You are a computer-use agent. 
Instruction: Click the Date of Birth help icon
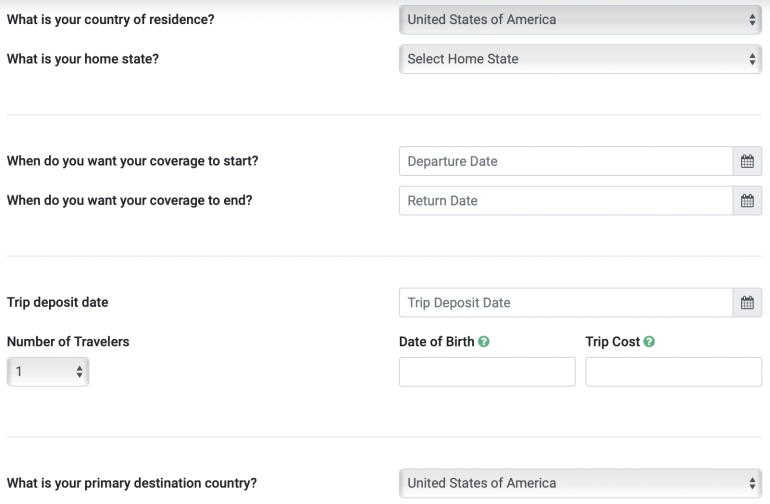coord(484,342)
